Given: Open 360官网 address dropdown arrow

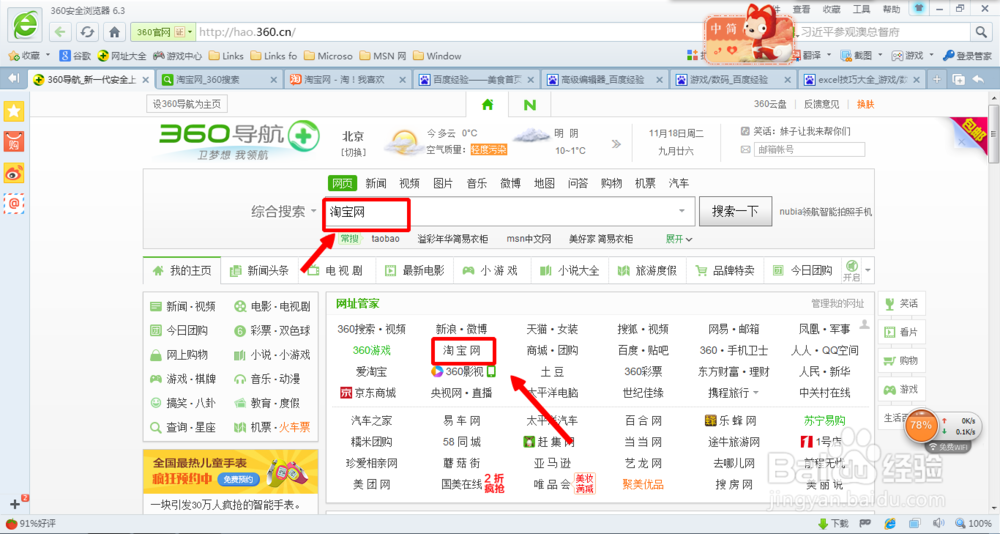Looking at the screenshot, I should (189, 32).
